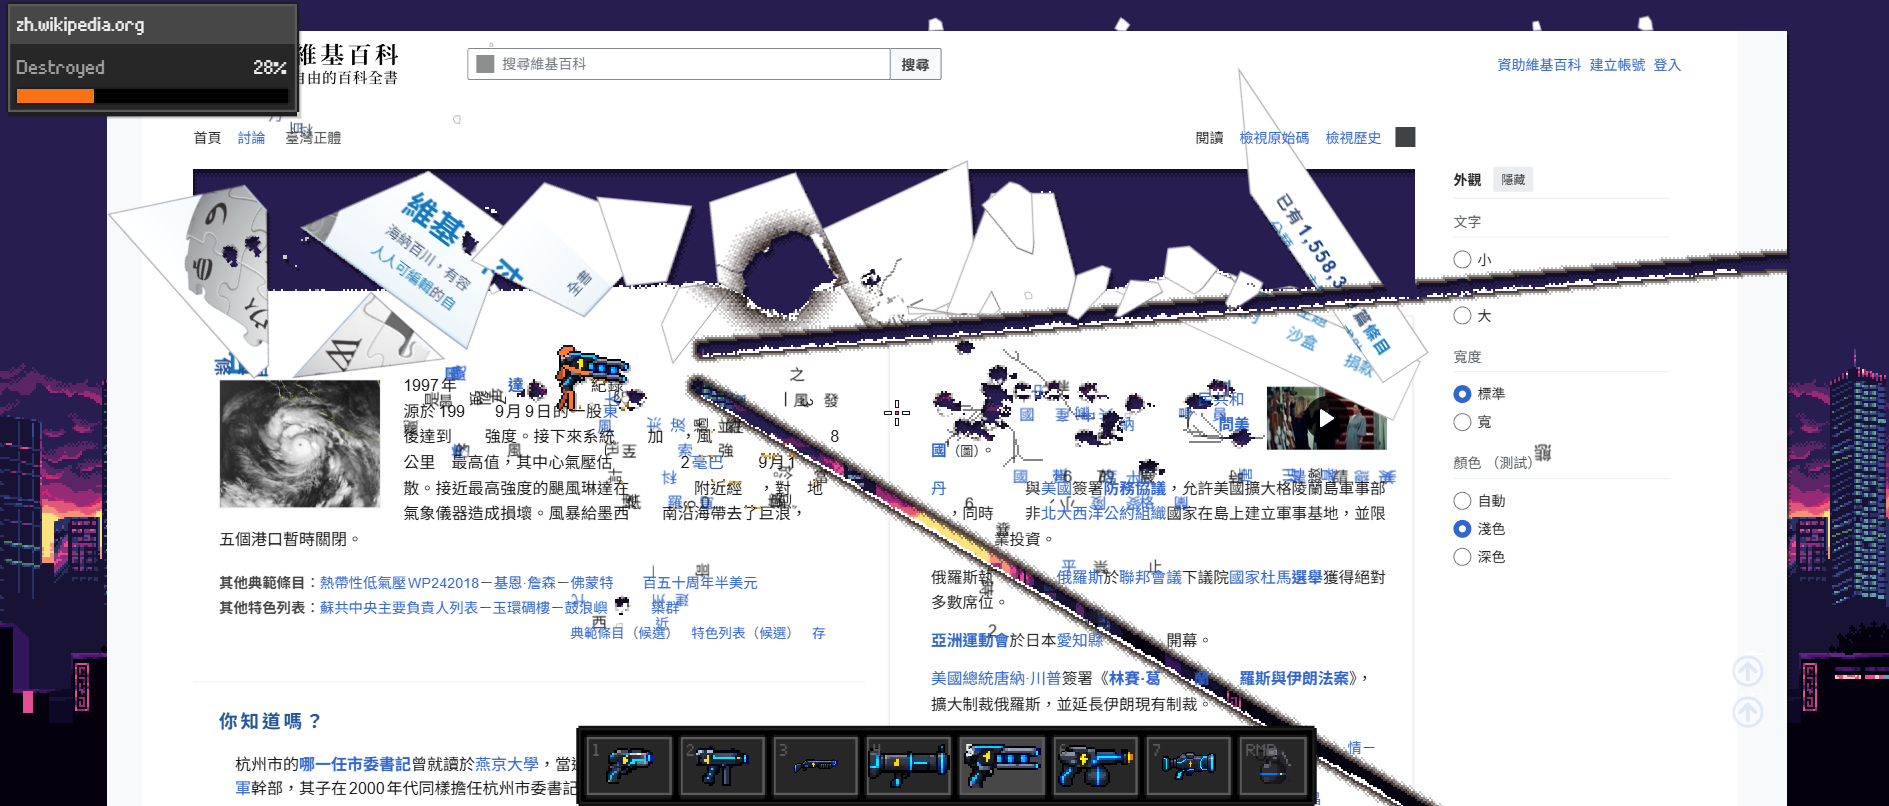Click the lower circular up-arrow icon

click(x=1748, y=712)
